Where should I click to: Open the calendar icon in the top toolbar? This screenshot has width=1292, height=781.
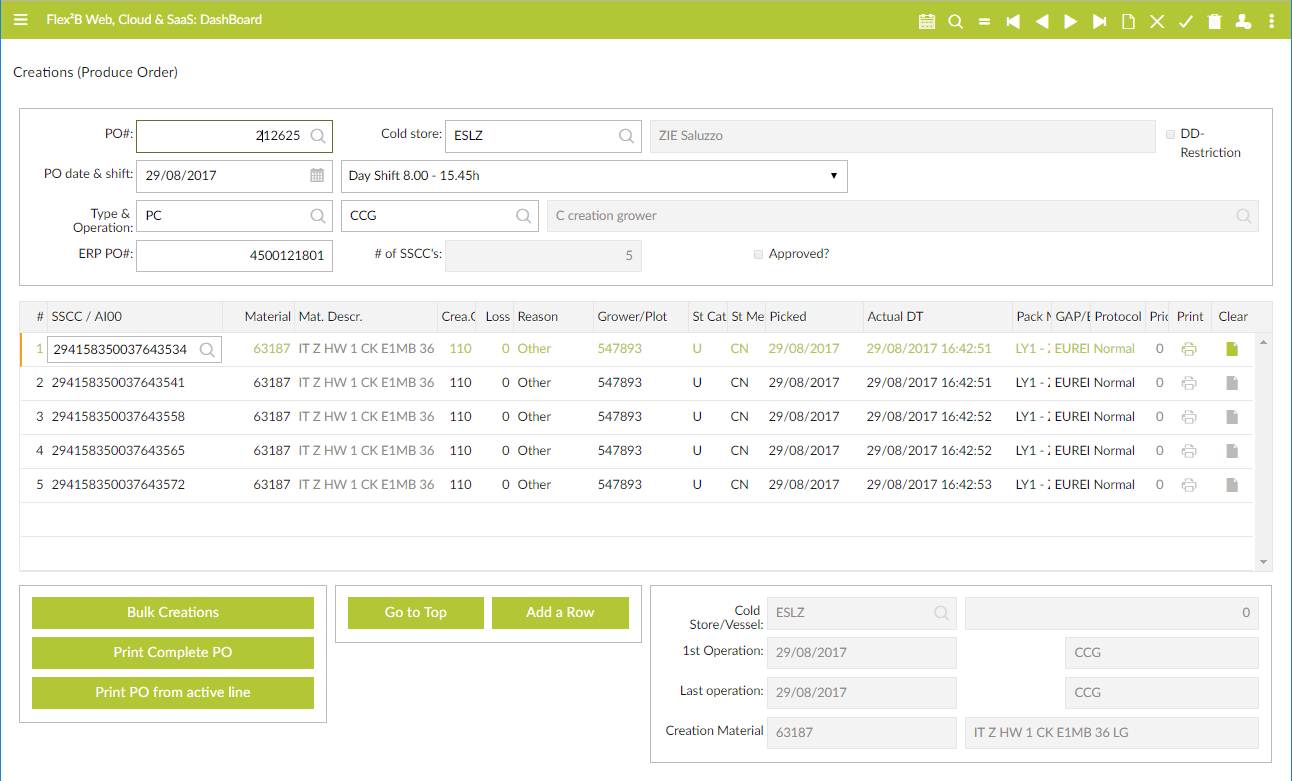pyautogui.click(x=926, y=21)
